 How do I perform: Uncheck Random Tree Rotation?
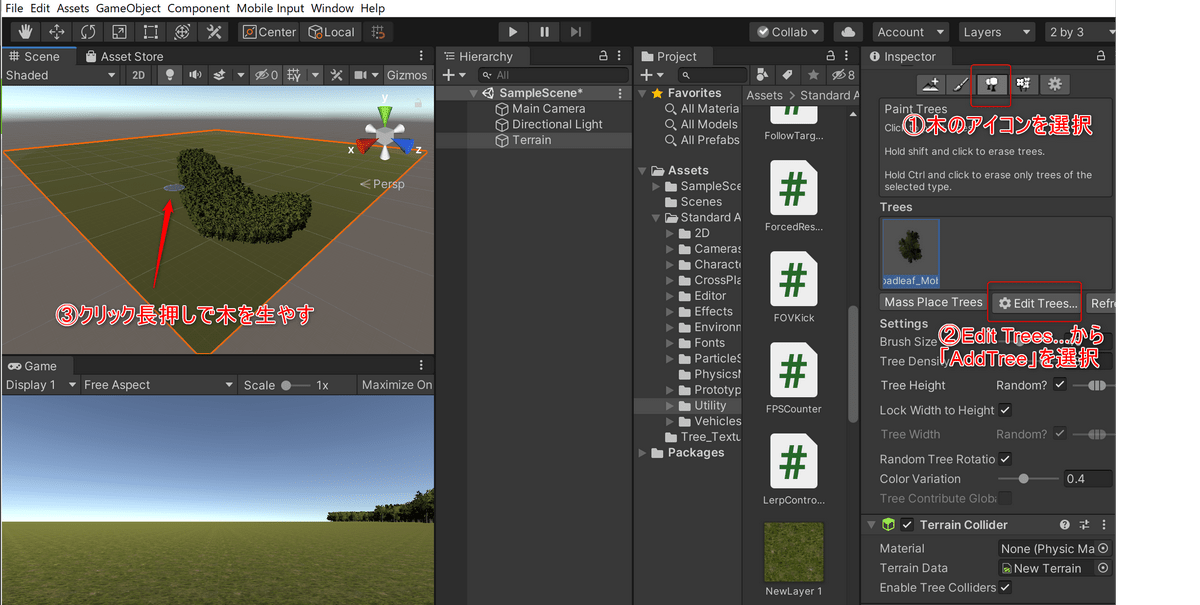tap(1005, 459)
